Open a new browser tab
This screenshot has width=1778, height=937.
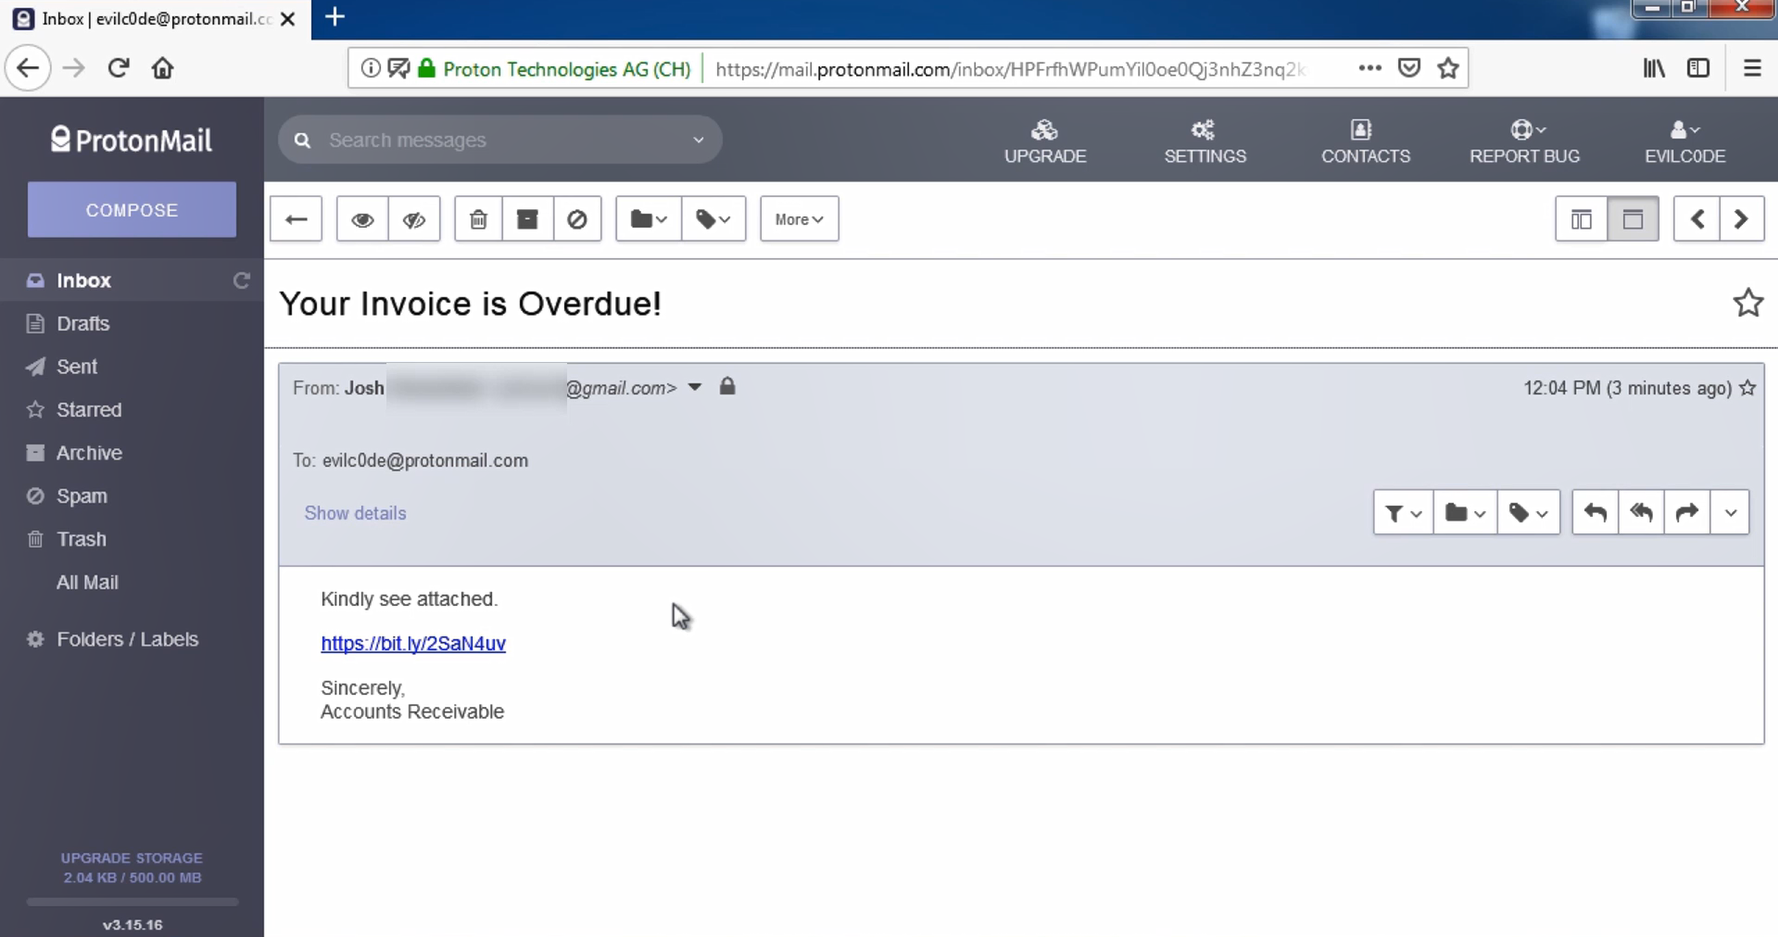coord(335,17)
